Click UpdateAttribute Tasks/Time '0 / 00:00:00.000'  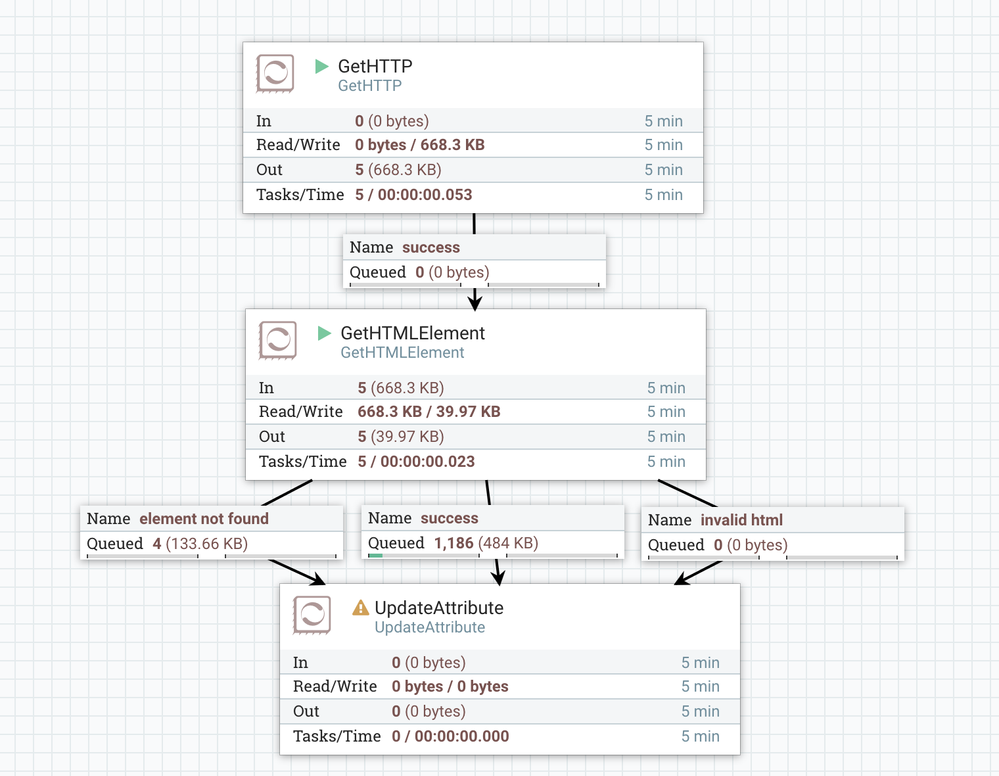pyautogui.click(x=450, y=736)
